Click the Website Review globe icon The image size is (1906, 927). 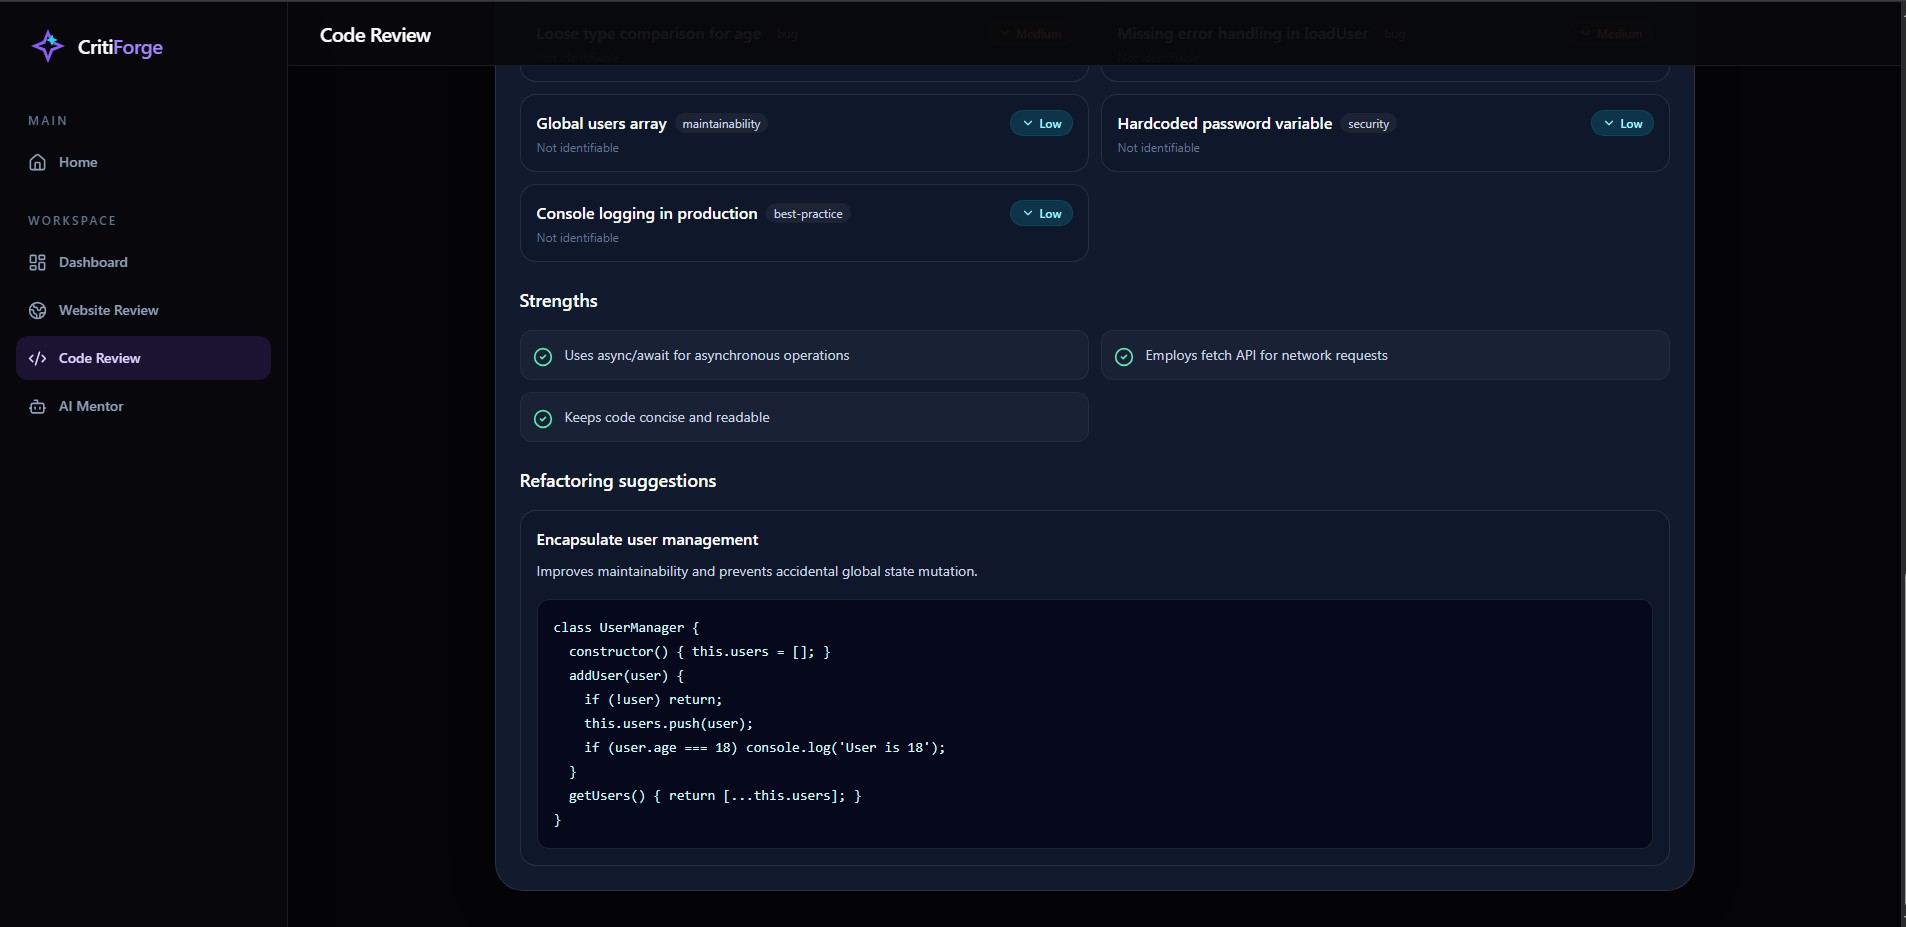[x=38, y=310]
